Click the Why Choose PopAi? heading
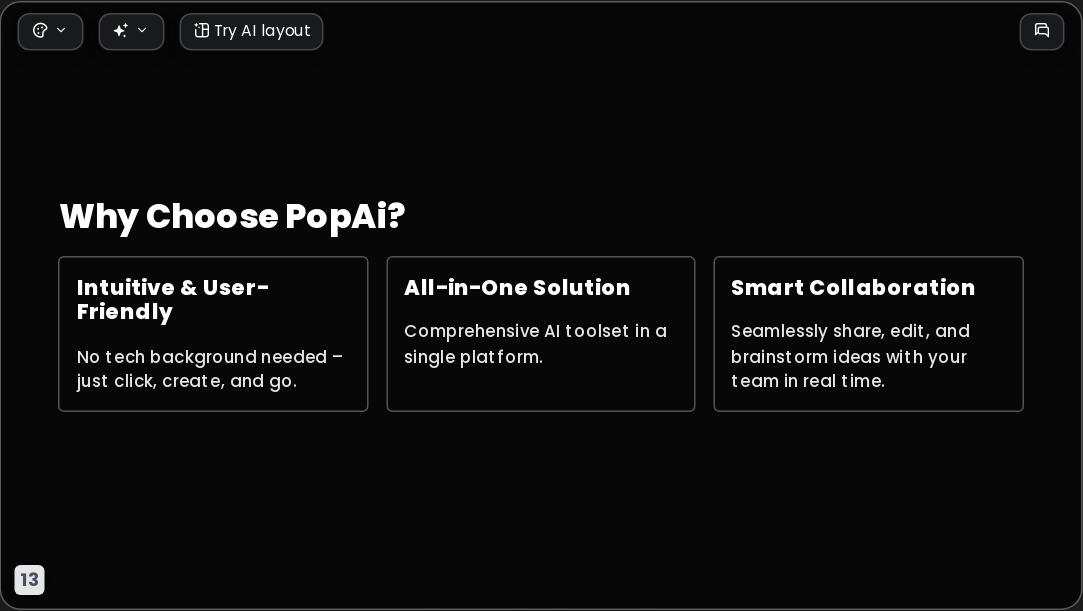 [232, 216]
